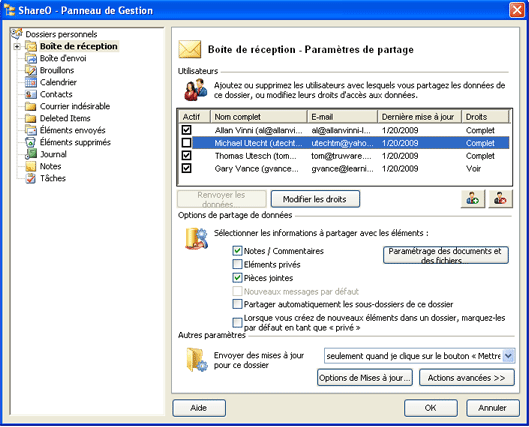
Task: Click the Éléments envoyés folder icon
Action: [x=31, y=130]
